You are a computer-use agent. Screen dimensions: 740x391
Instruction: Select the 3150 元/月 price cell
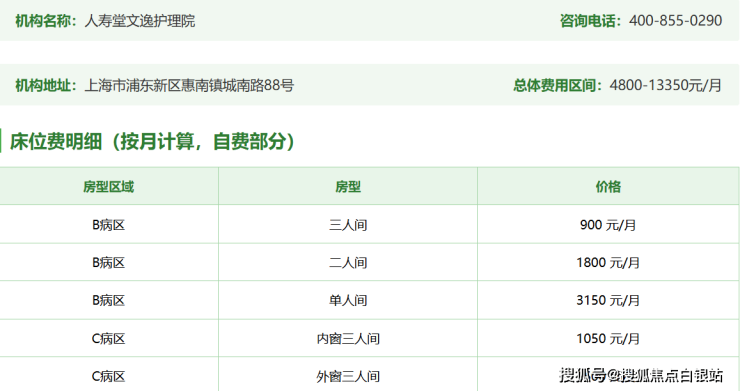pos(608,300)
